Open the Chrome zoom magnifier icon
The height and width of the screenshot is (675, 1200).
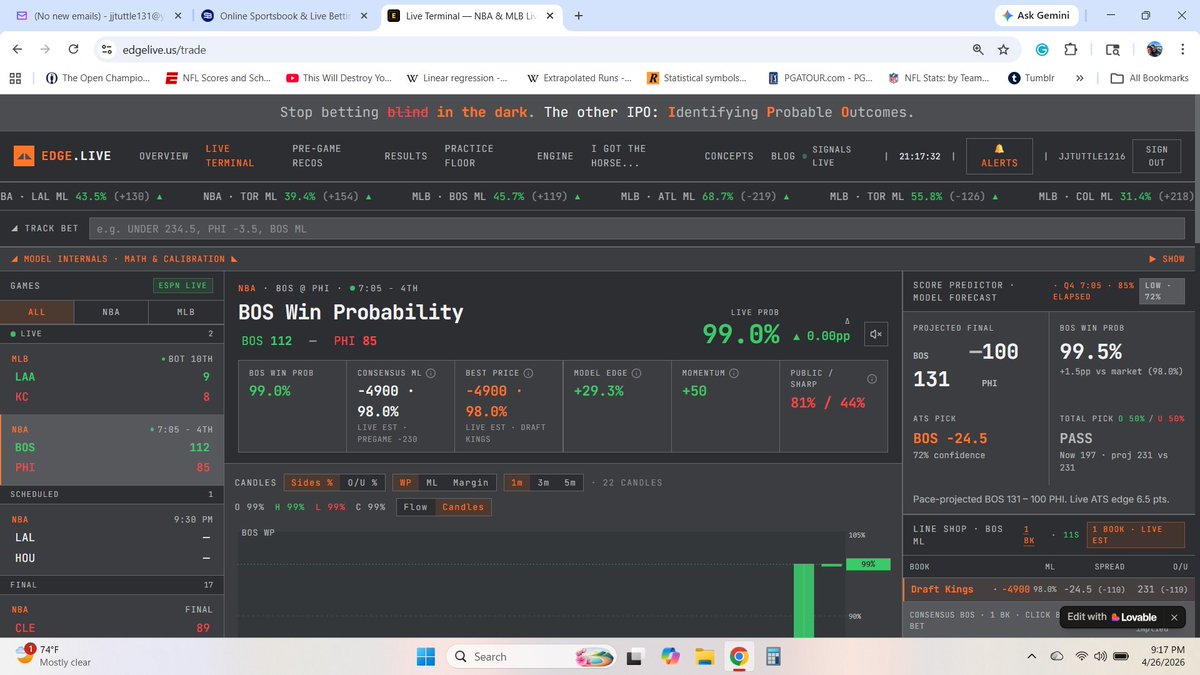click(x=977, y=49)
